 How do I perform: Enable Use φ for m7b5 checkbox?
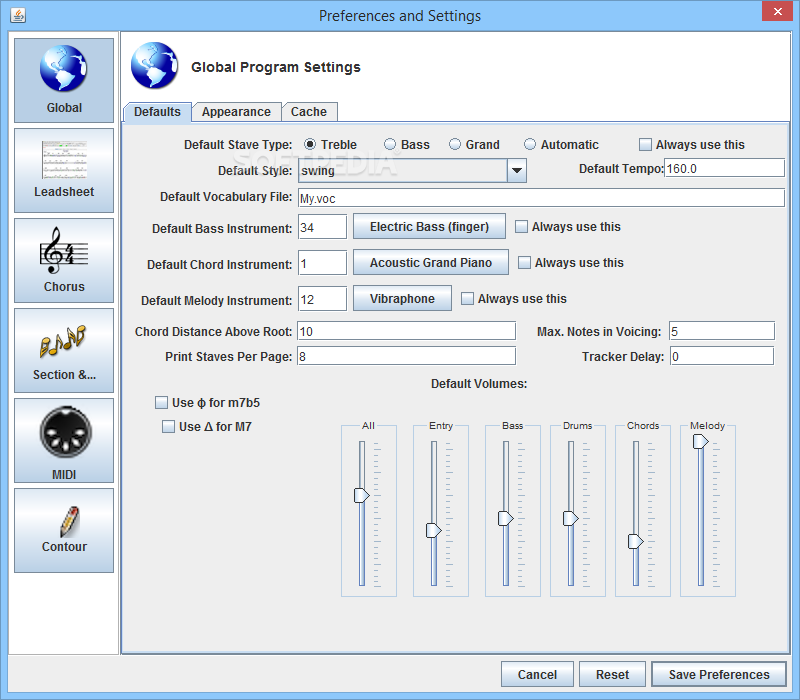point(162,403)
